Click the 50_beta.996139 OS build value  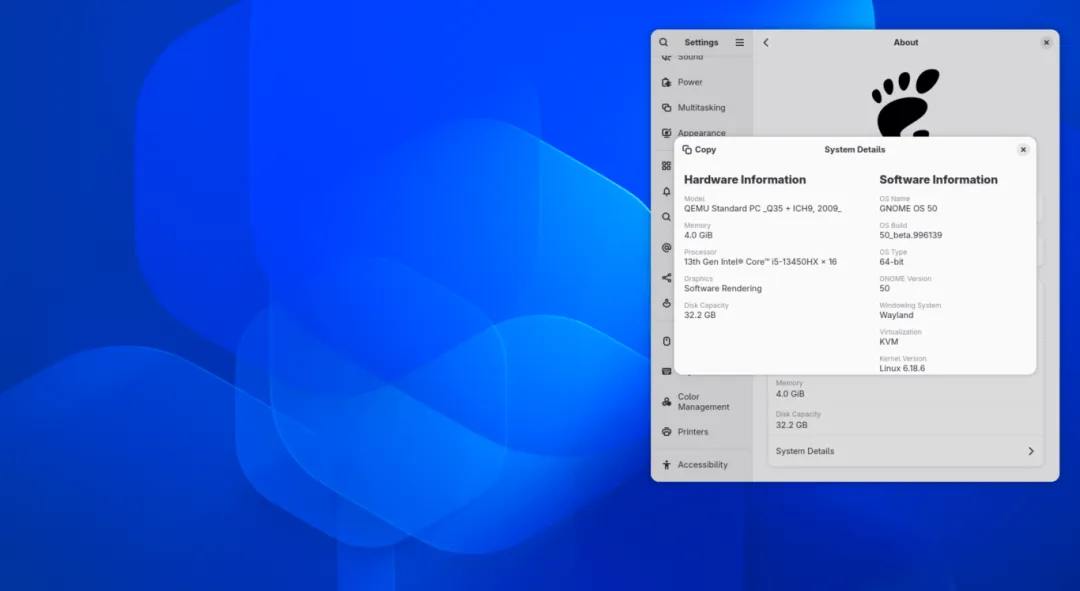tap(910, 236)
